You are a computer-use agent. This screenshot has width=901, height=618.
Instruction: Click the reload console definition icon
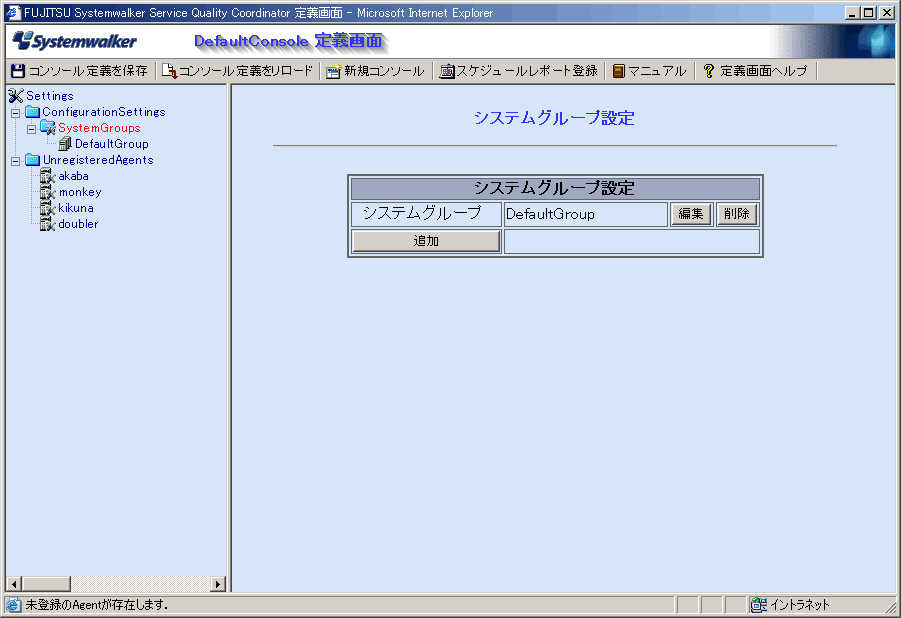[169, 71]
